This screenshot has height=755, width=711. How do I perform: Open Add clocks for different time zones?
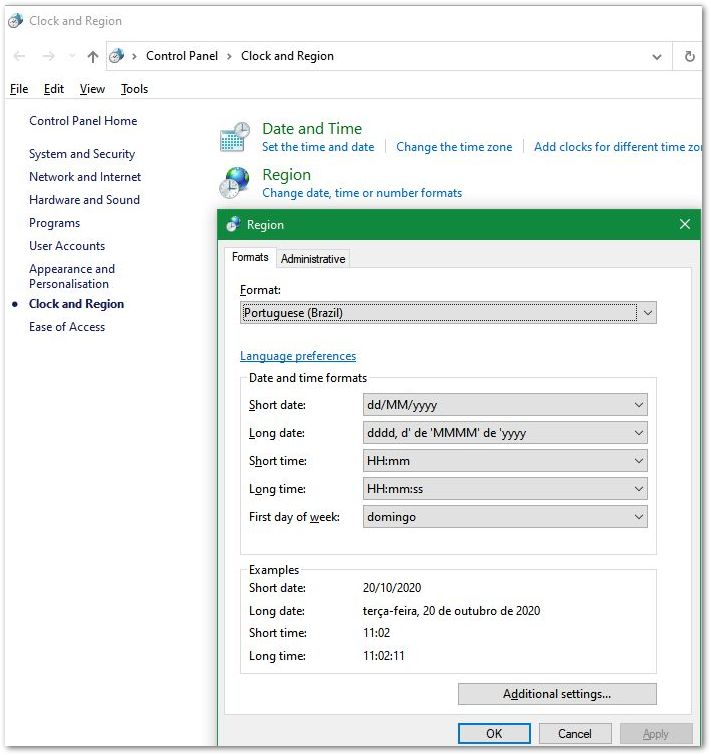[x=618, y=147]
